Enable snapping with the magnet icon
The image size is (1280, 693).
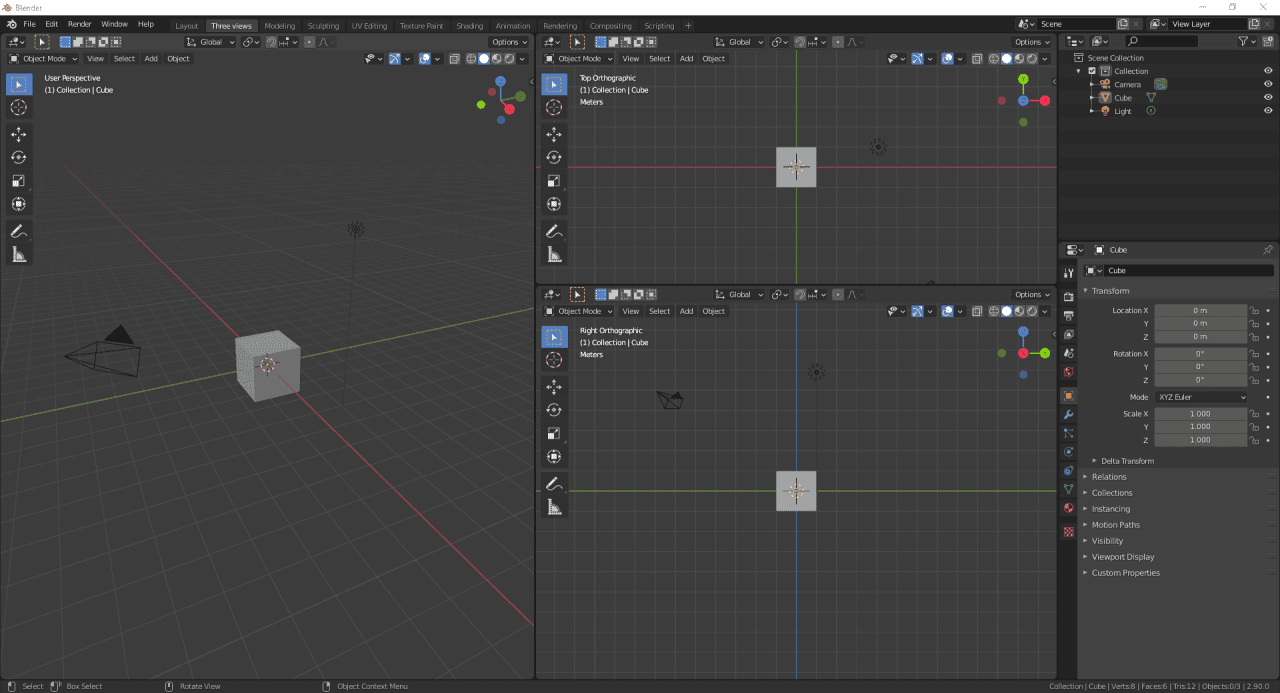coord(270,42)
